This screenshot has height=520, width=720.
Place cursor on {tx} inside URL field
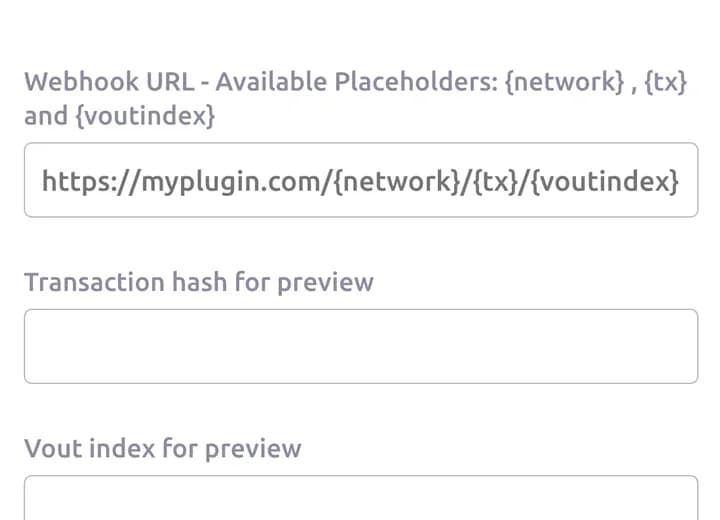click(495, 181)
